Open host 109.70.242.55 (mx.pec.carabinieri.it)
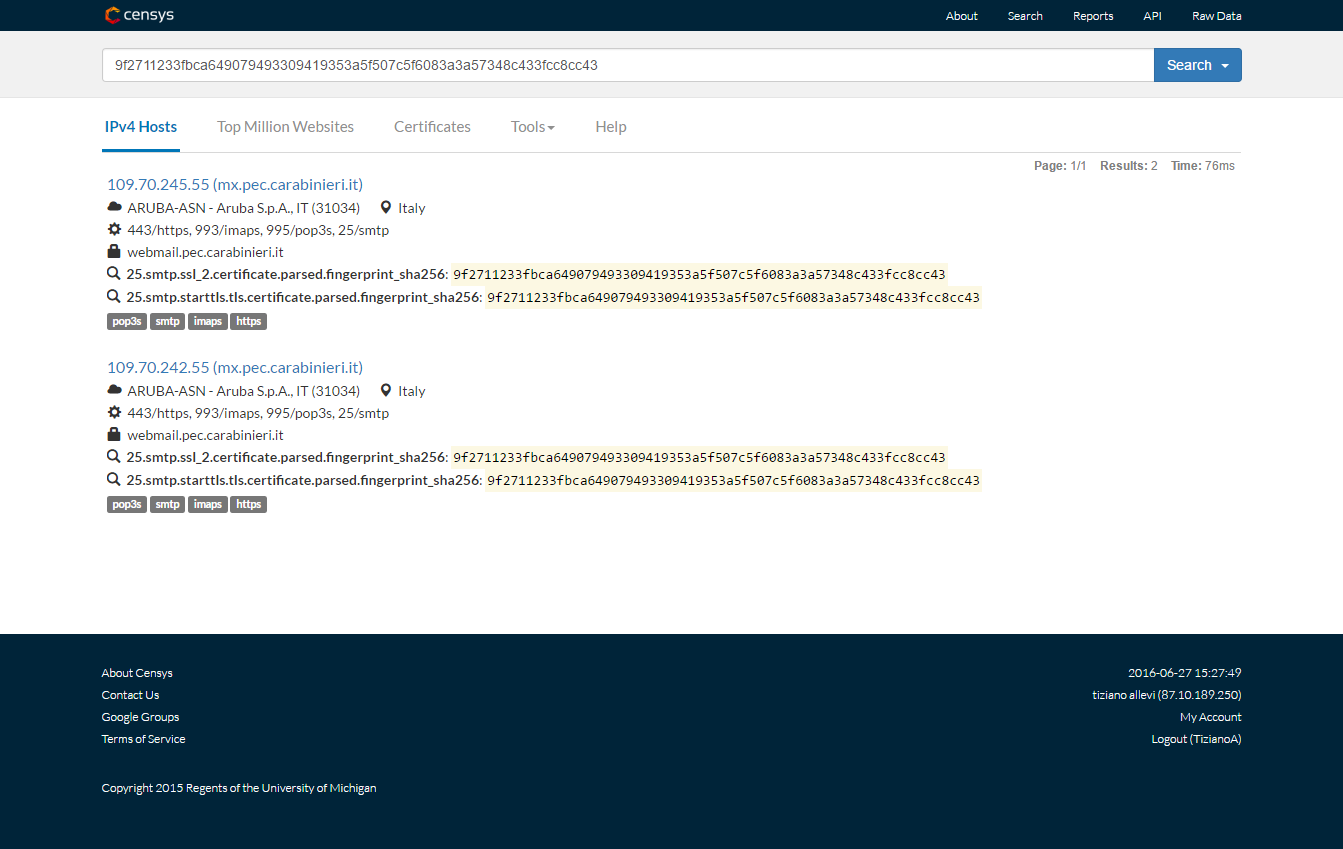 point(235,367)
